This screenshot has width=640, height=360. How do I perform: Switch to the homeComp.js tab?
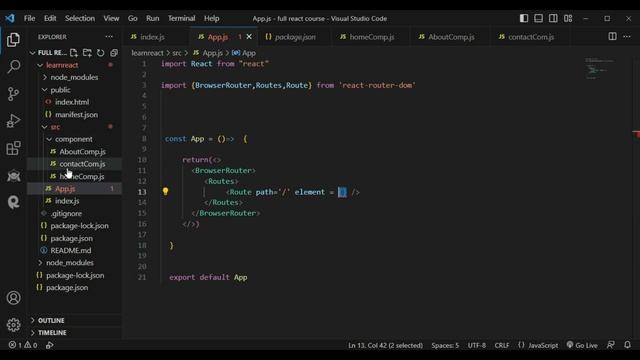(371, 37)
